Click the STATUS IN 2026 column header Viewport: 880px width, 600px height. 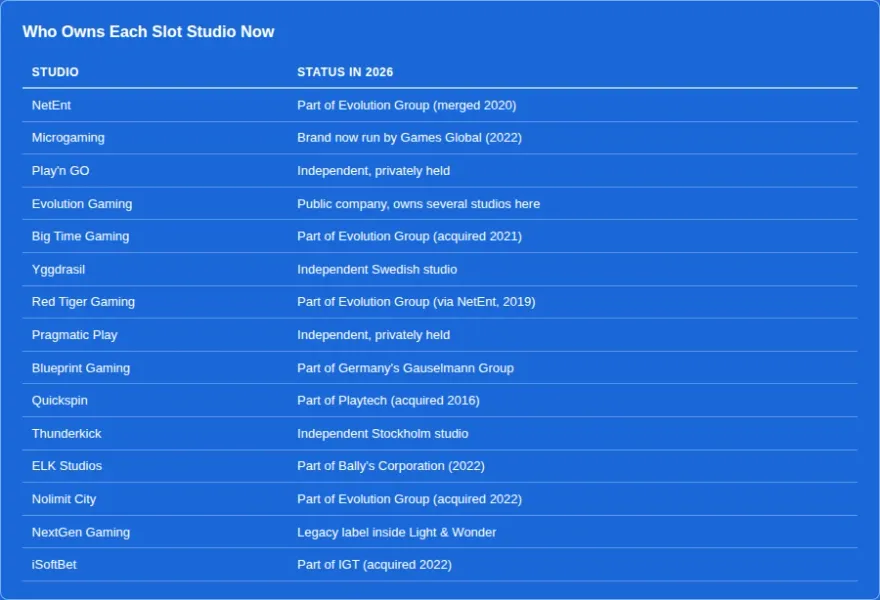click(x=345, y=72)
